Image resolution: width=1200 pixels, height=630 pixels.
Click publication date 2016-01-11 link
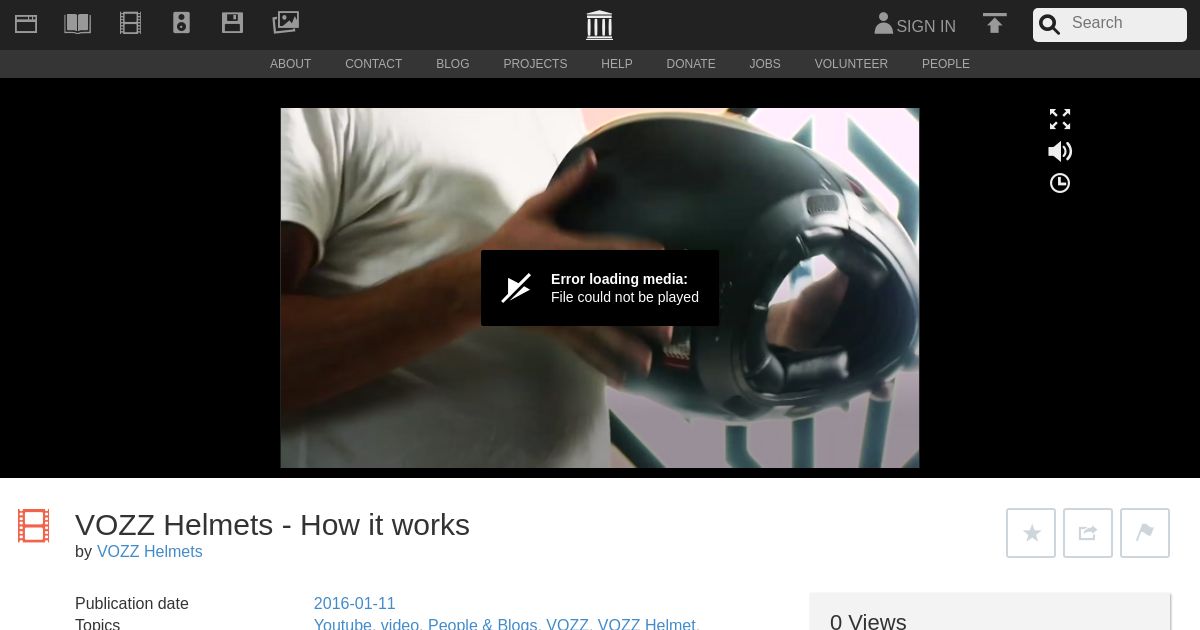pyautogui.click(x=355, y=604)
